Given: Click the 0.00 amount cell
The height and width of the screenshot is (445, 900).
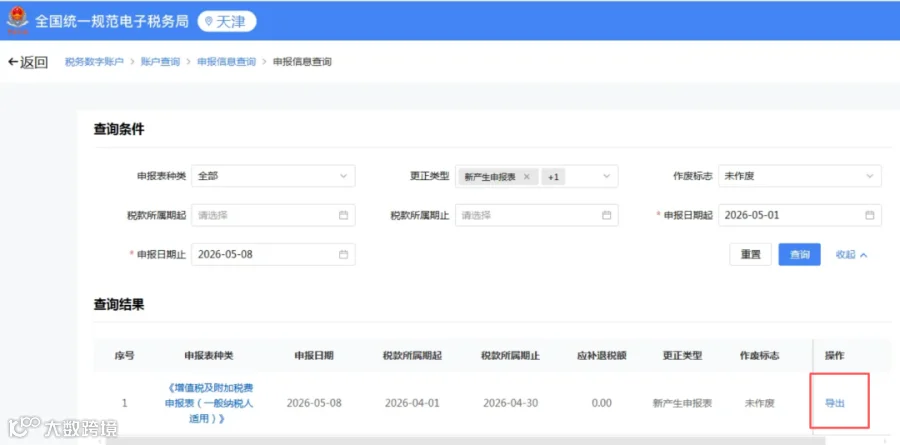Looking at the screenshot, I should pos(602,403).
